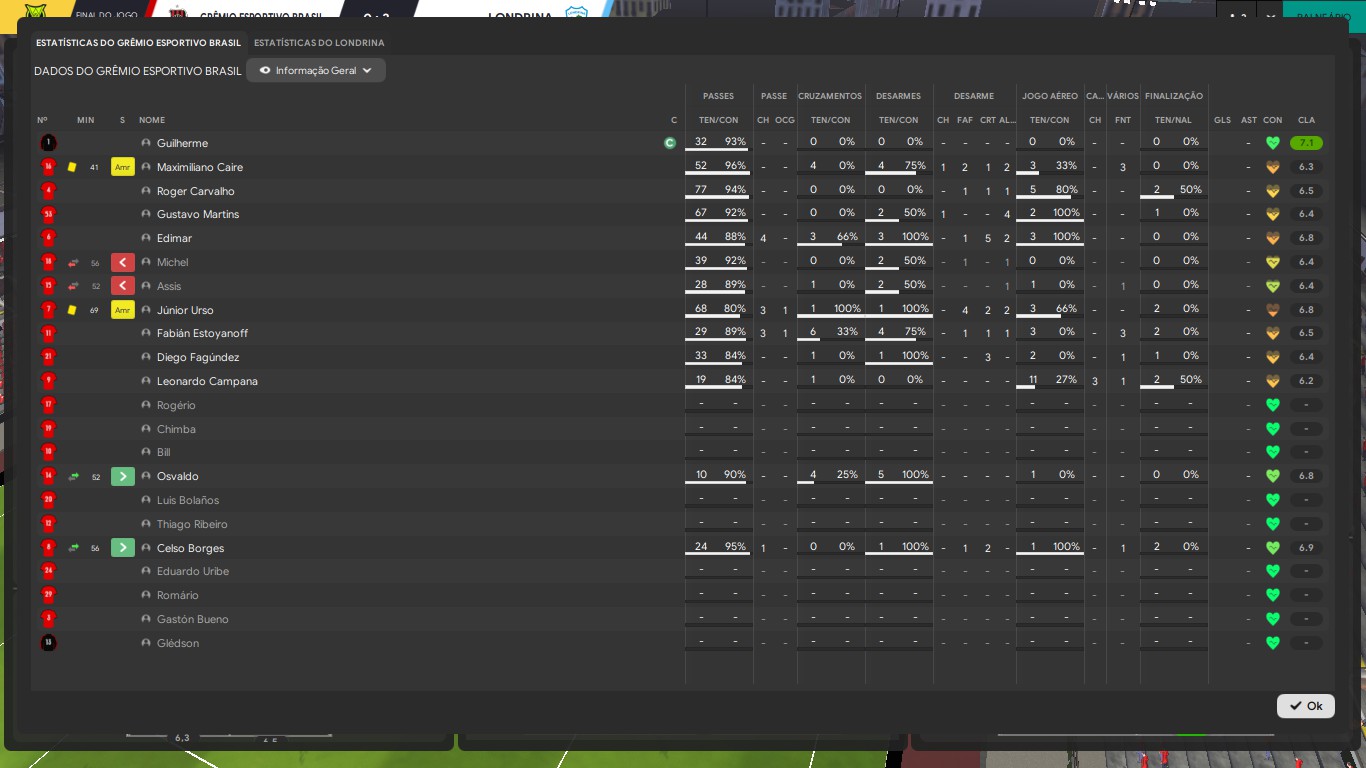Click the Finalização column group header
The height and width of the screenshot is (768, 1366).
(1173, 96)
